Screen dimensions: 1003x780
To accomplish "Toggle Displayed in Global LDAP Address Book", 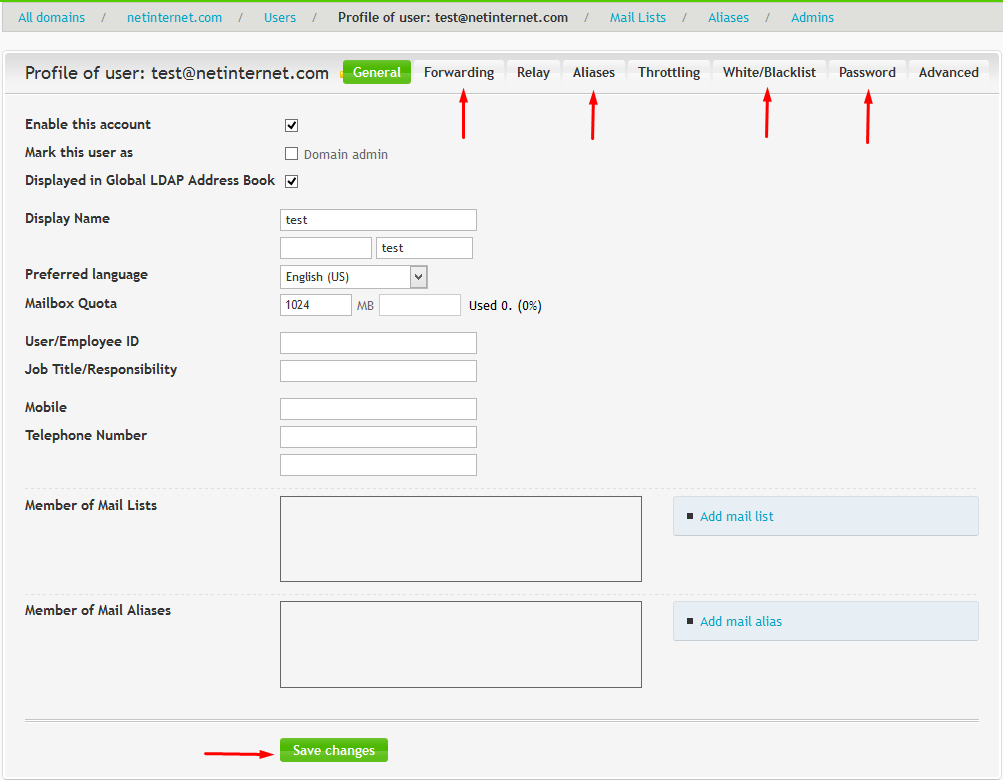I will (292, 182).
